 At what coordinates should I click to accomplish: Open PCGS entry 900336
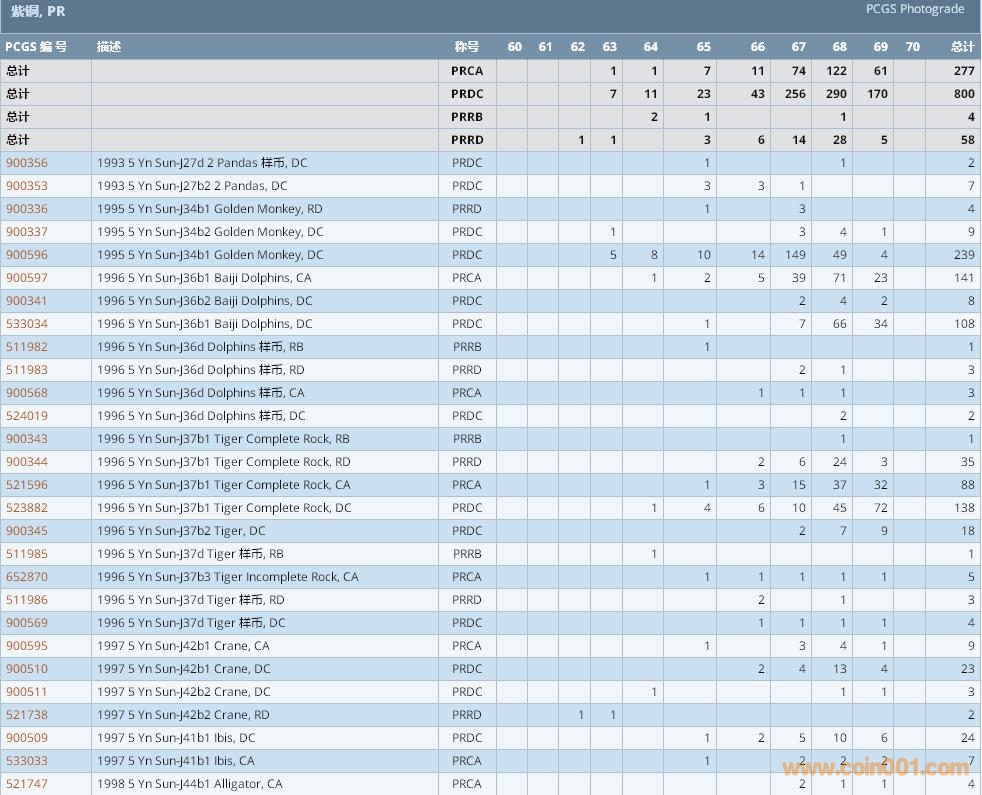(27, 209)
